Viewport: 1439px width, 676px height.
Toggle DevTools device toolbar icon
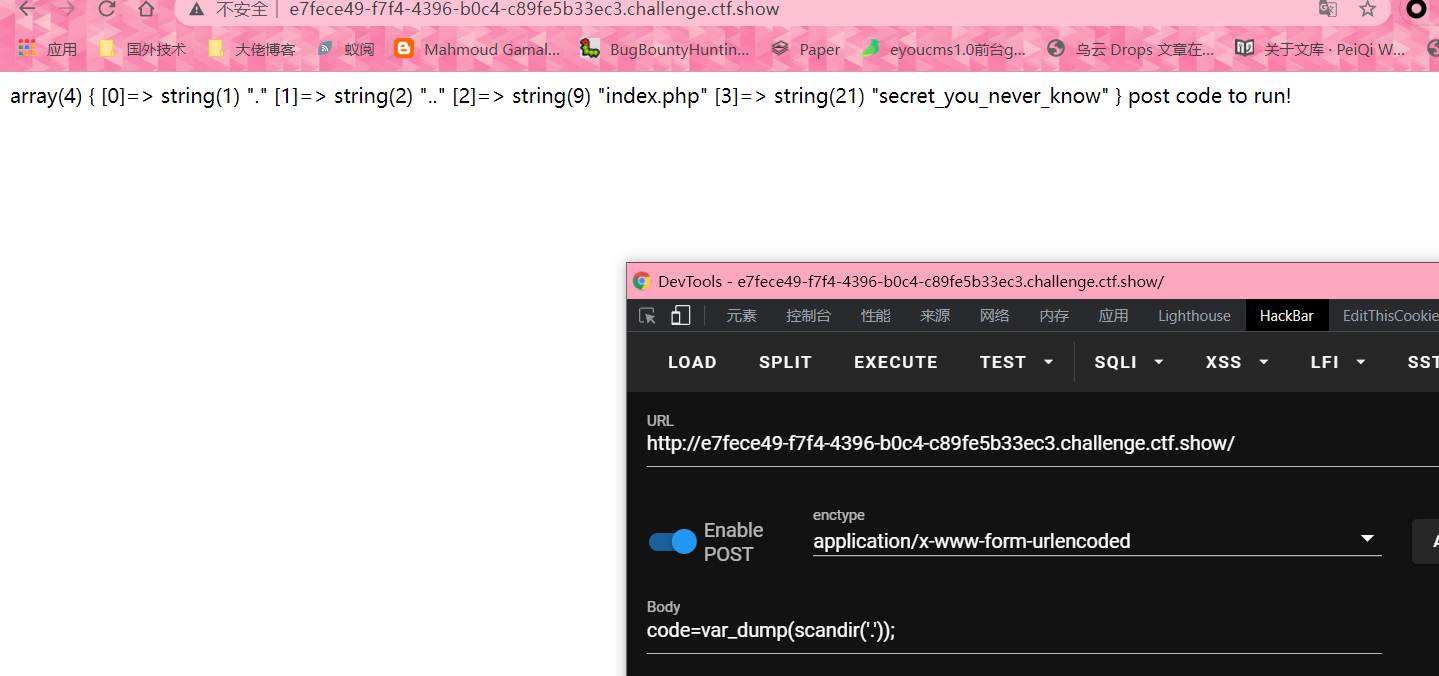(x=680, y=316)
